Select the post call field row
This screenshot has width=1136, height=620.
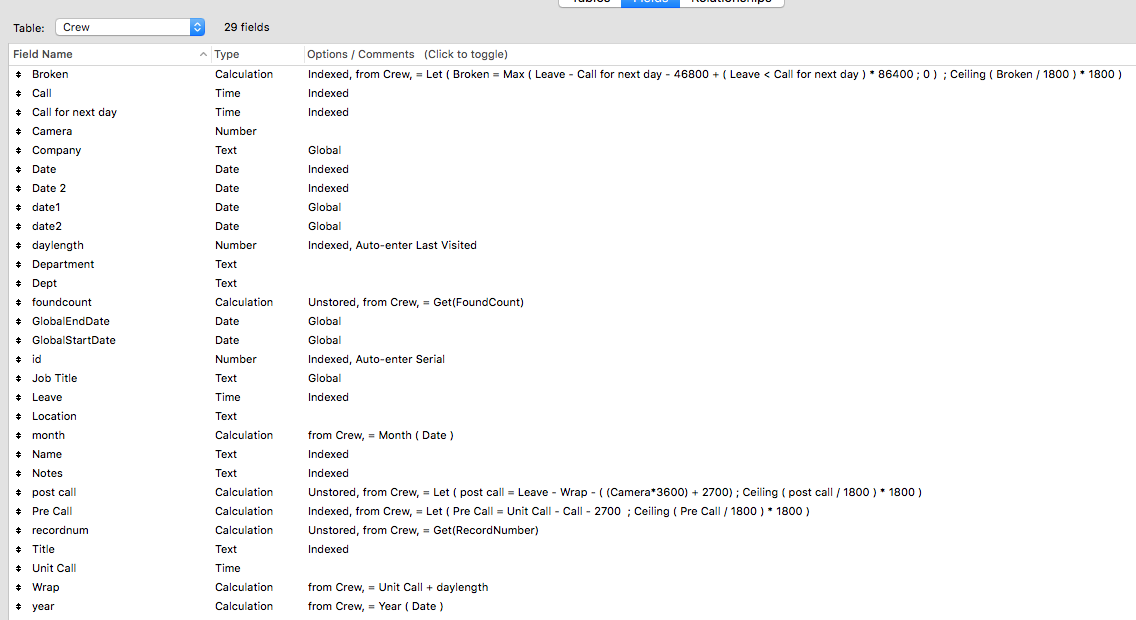click(572, 493)
